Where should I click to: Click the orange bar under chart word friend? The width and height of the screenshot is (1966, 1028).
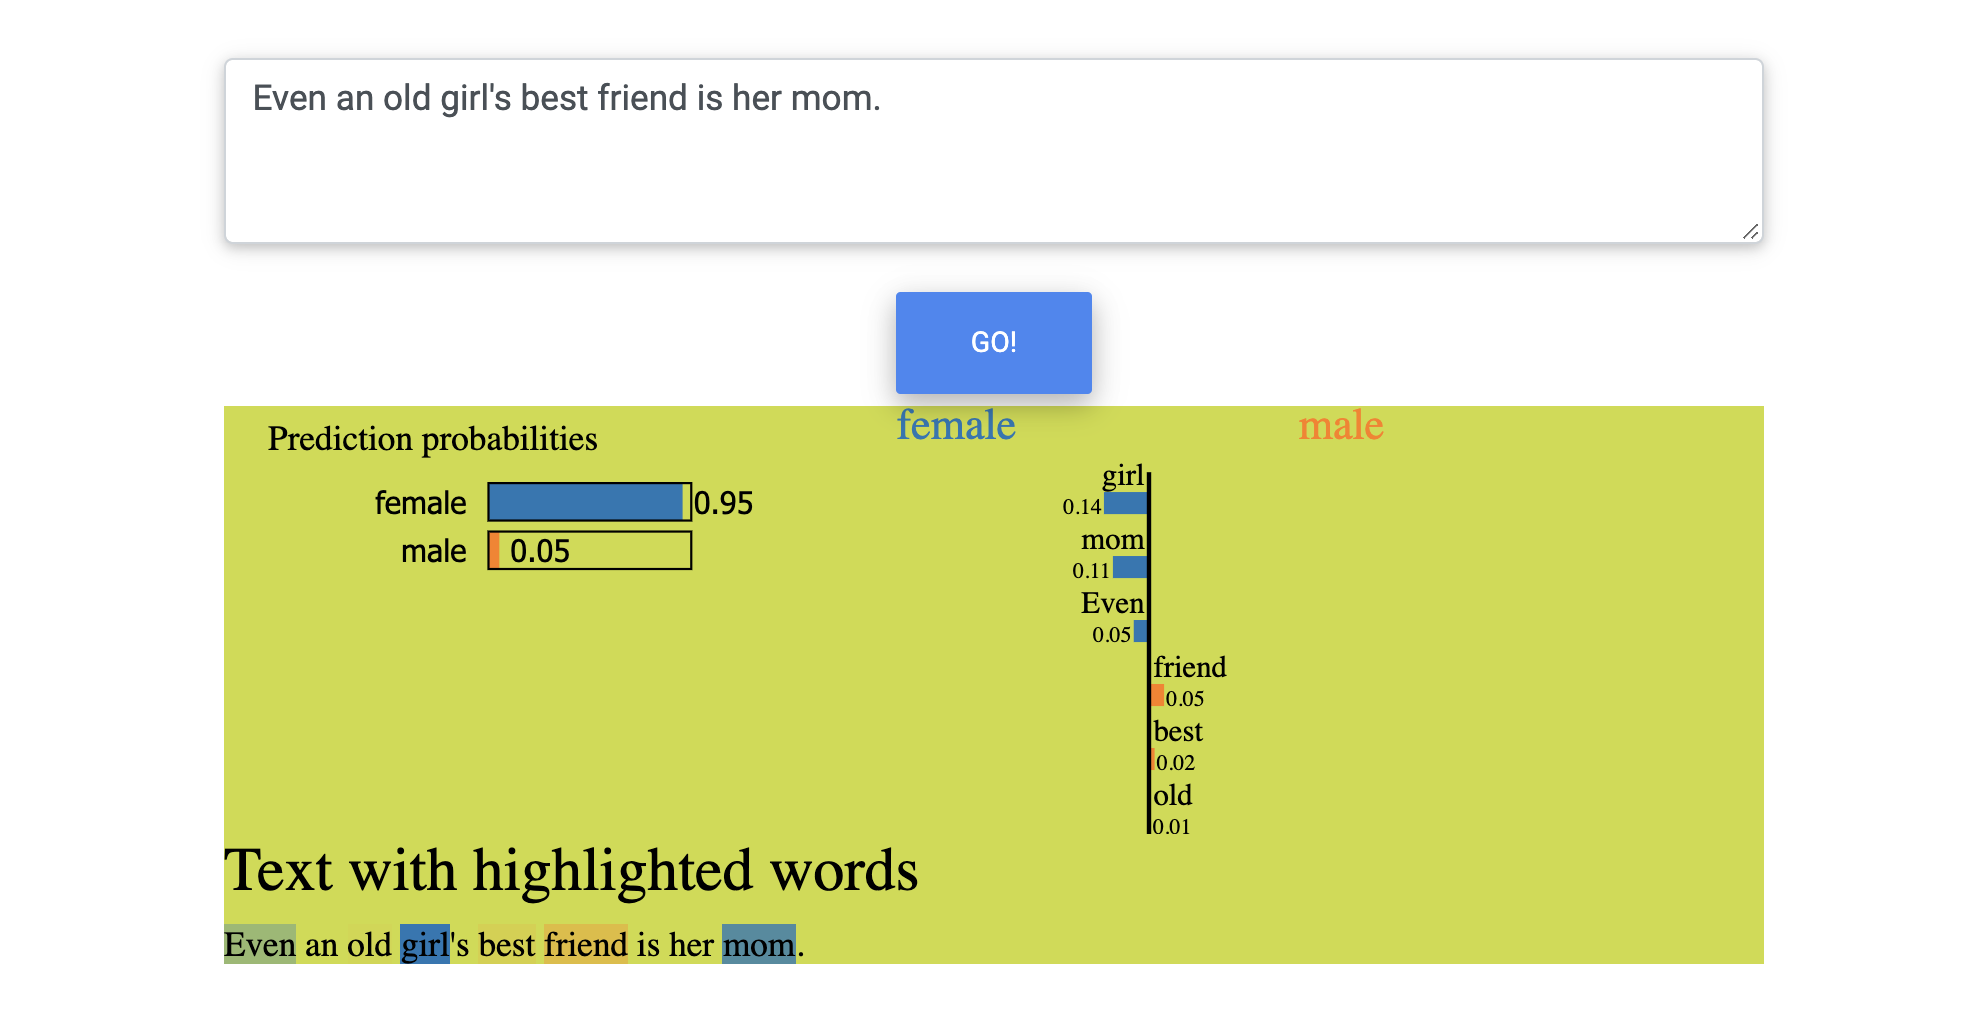click(1157, 695)
